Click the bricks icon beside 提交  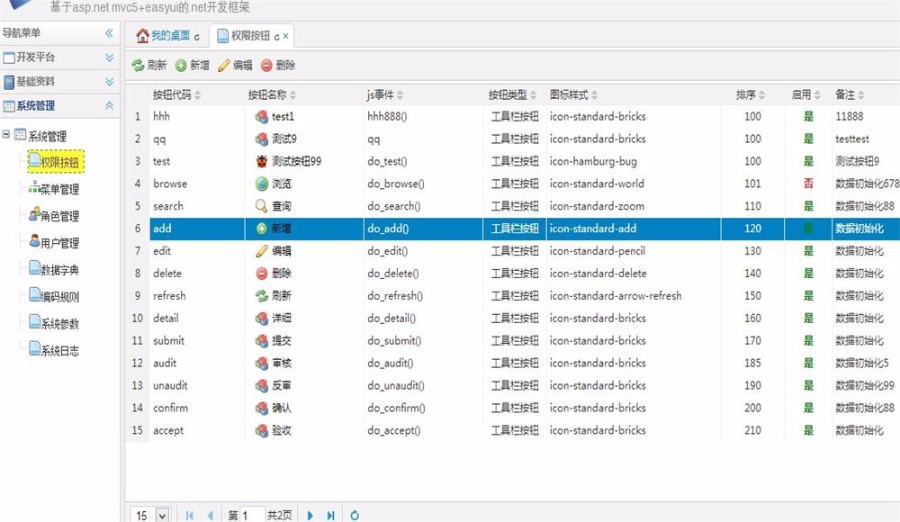click(x=262, y=341)
